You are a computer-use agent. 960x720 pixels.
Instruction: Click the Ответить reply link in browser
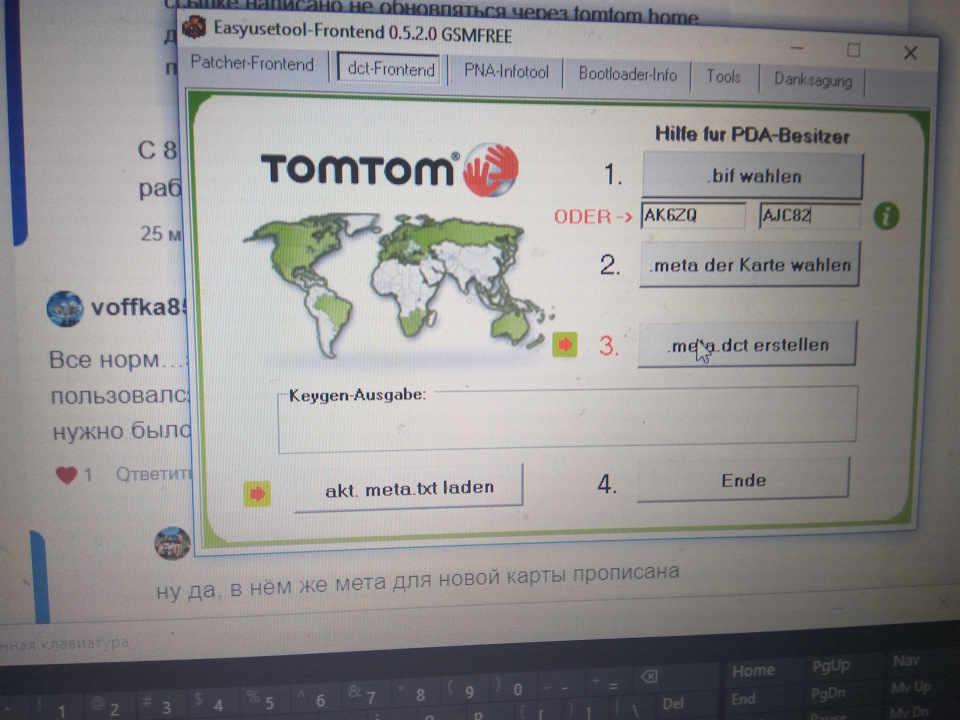click(154, 474)
